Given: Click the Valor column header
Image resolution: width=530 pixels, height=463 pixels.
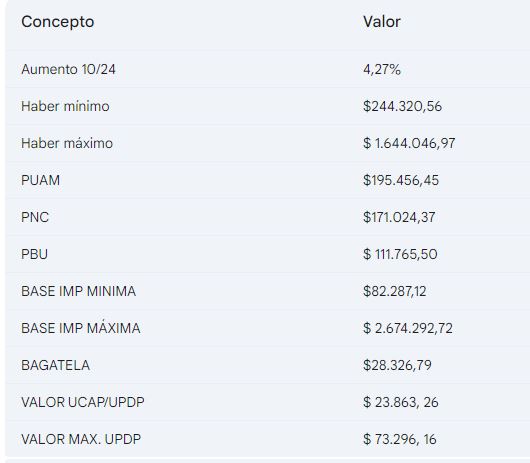Looking at the screenshot, I should 382,22.
